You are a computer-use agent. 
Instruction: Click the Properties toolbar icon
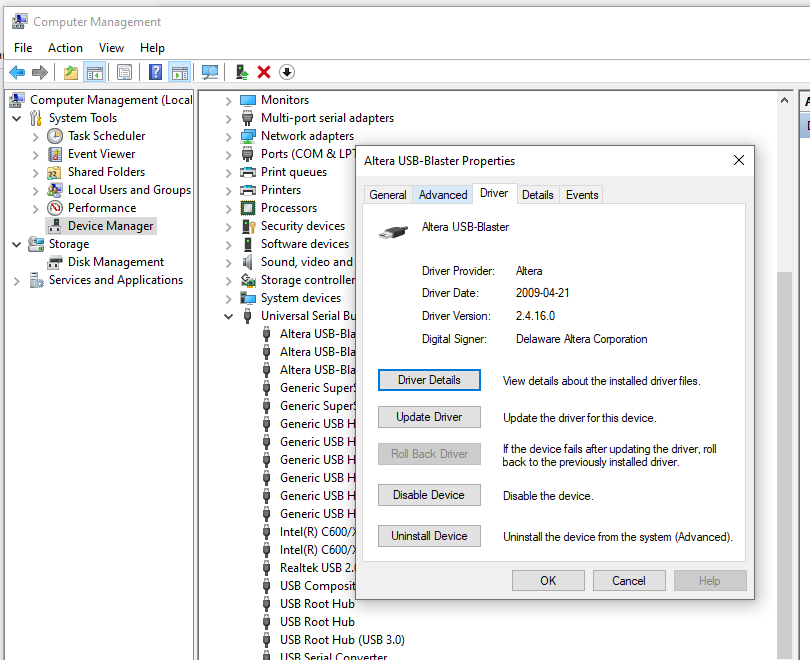[x=124, y=72]
